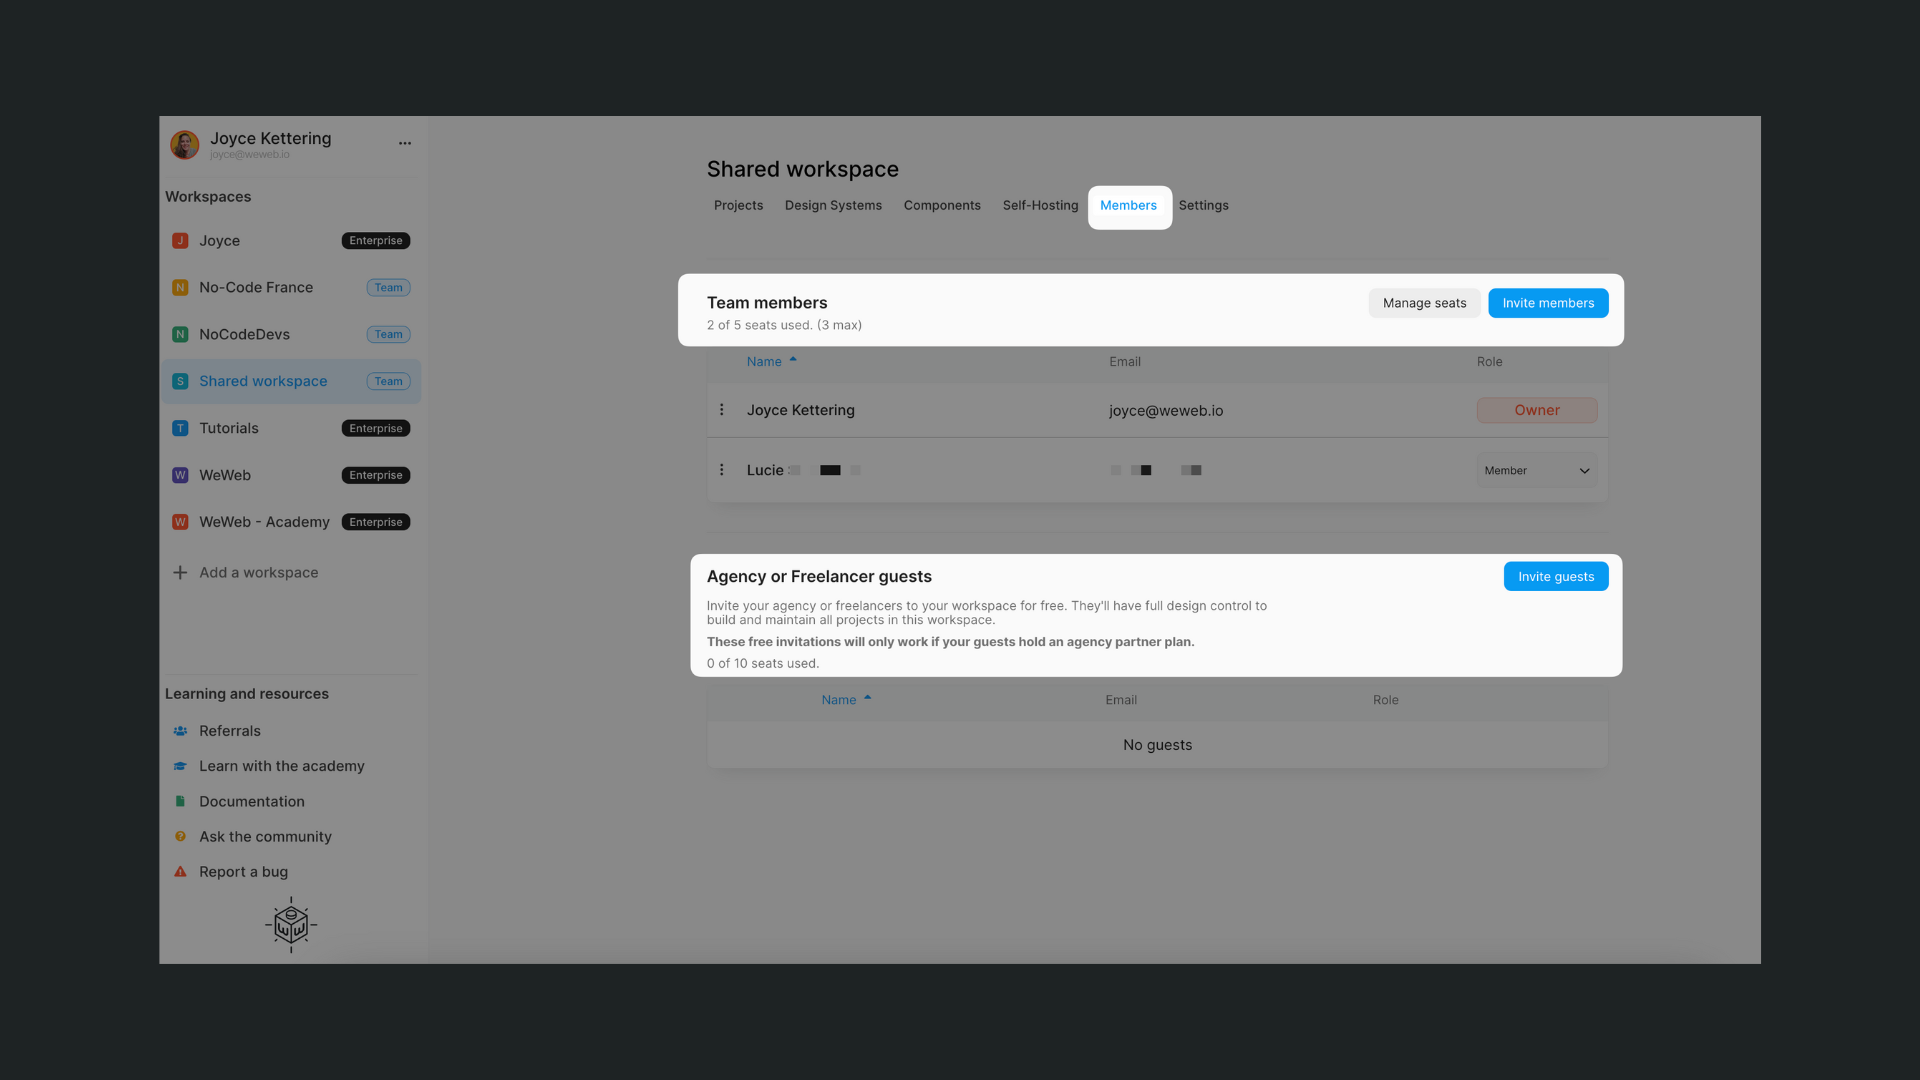Click the Invite guests button

[1555, 577]
